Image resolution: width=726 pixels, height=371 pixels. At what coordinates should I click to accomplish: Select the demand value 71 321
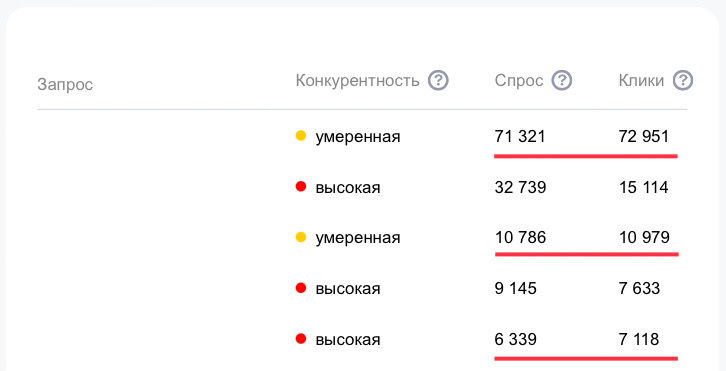pyautogui.click(x=520, y=137)
